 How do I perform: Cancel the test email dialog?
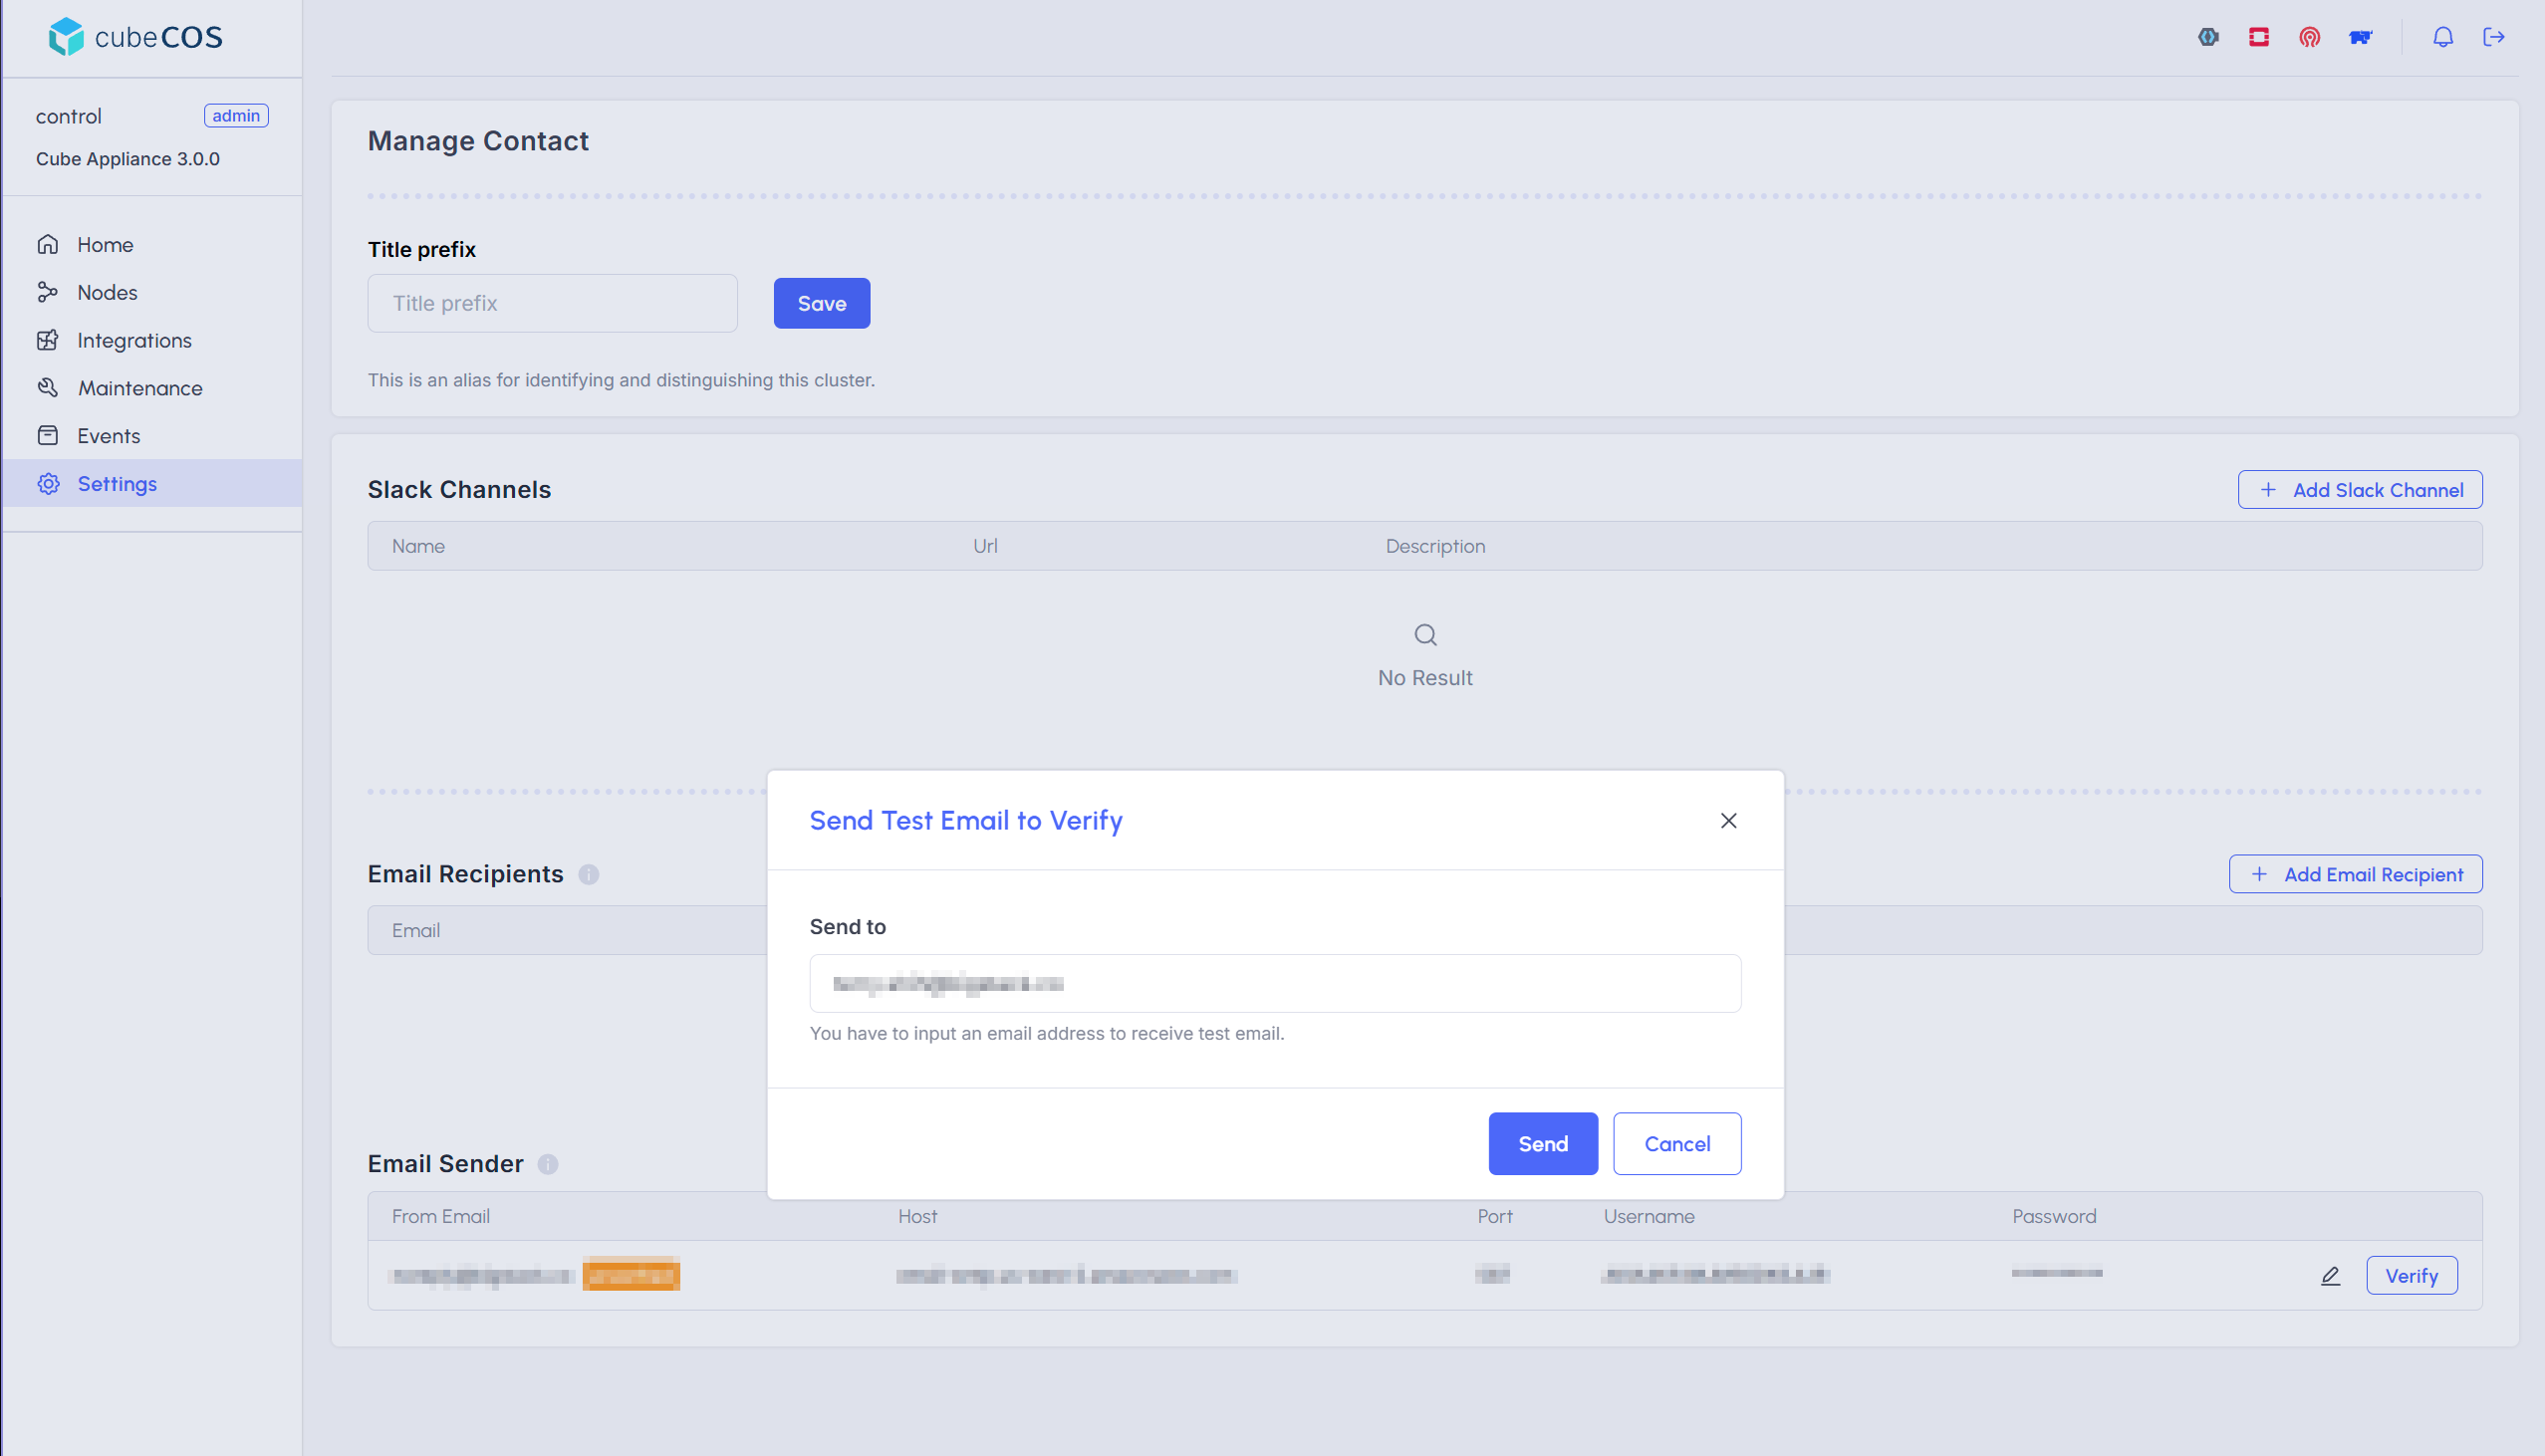click(x=1676, y=1144)
